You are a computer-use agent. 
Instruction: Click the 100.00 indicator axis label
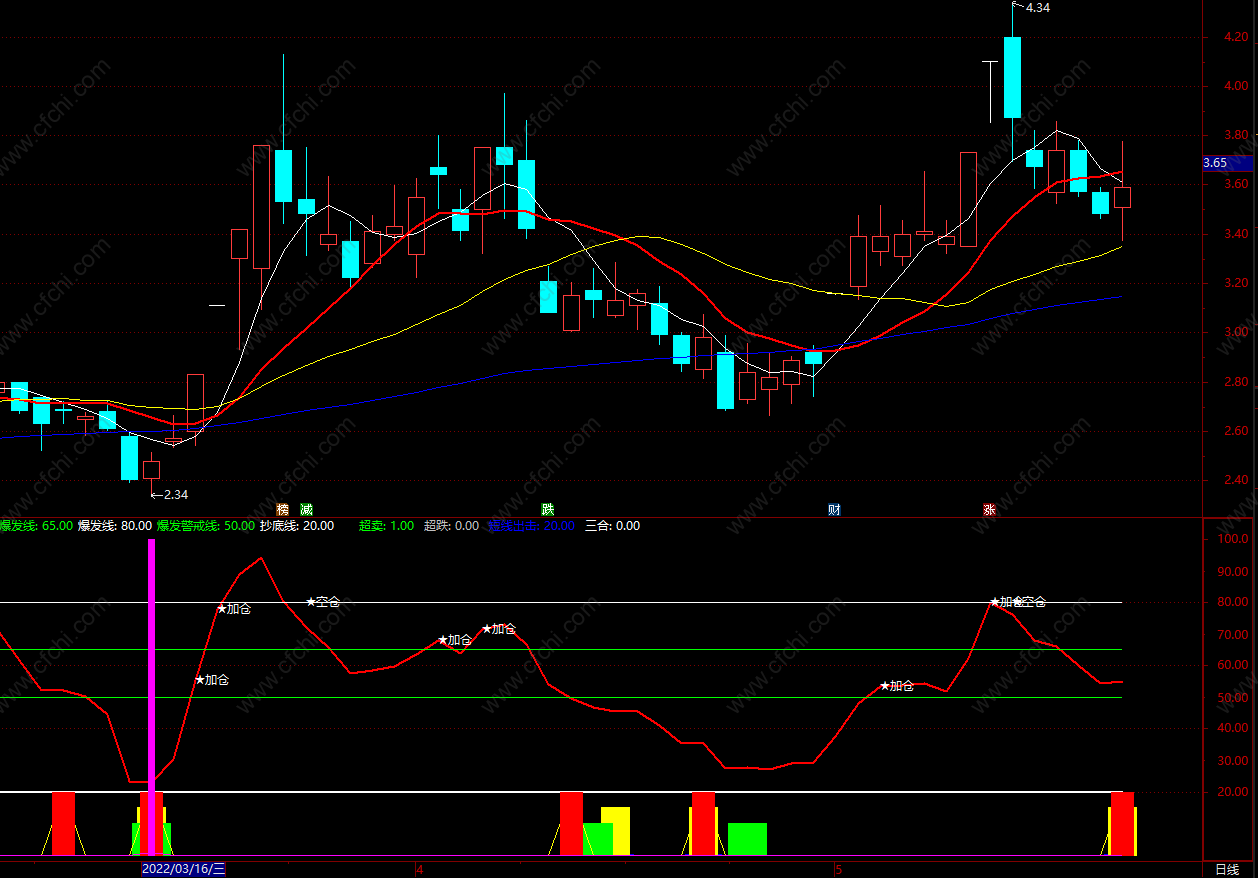[1234, 539]
